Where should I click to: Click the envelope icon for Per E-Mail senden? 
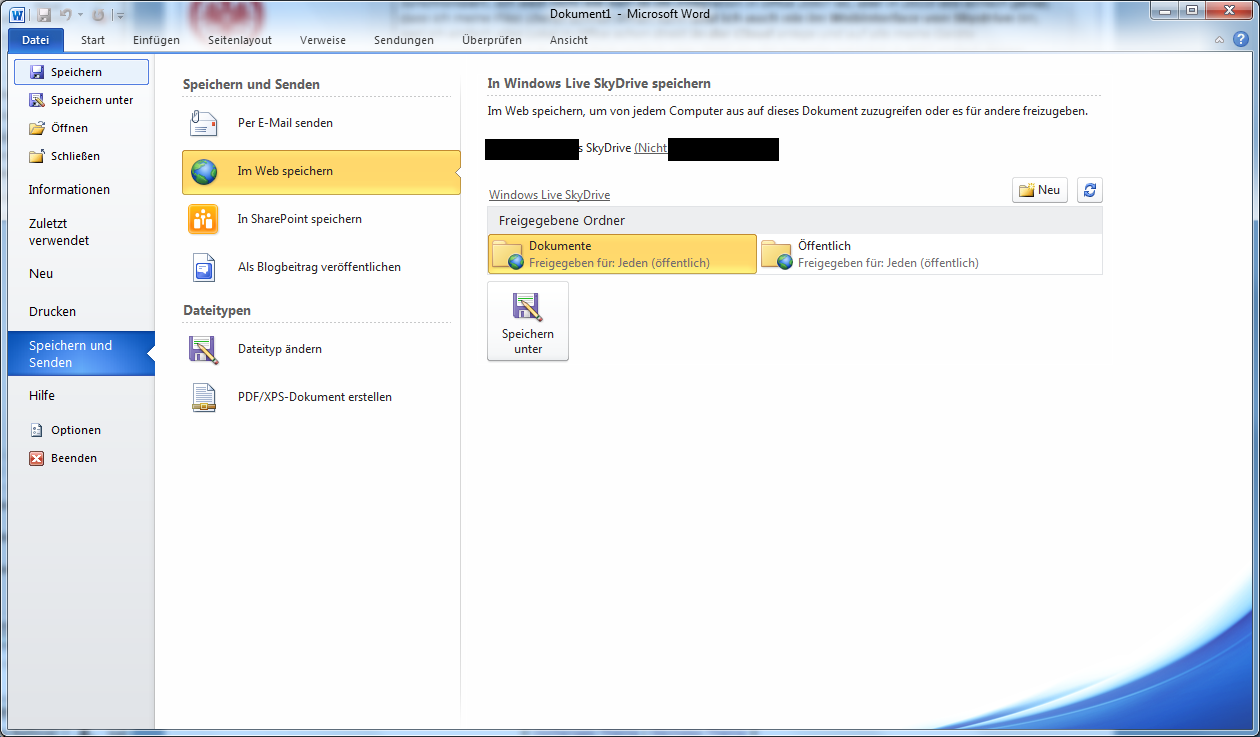coord(204,123)
